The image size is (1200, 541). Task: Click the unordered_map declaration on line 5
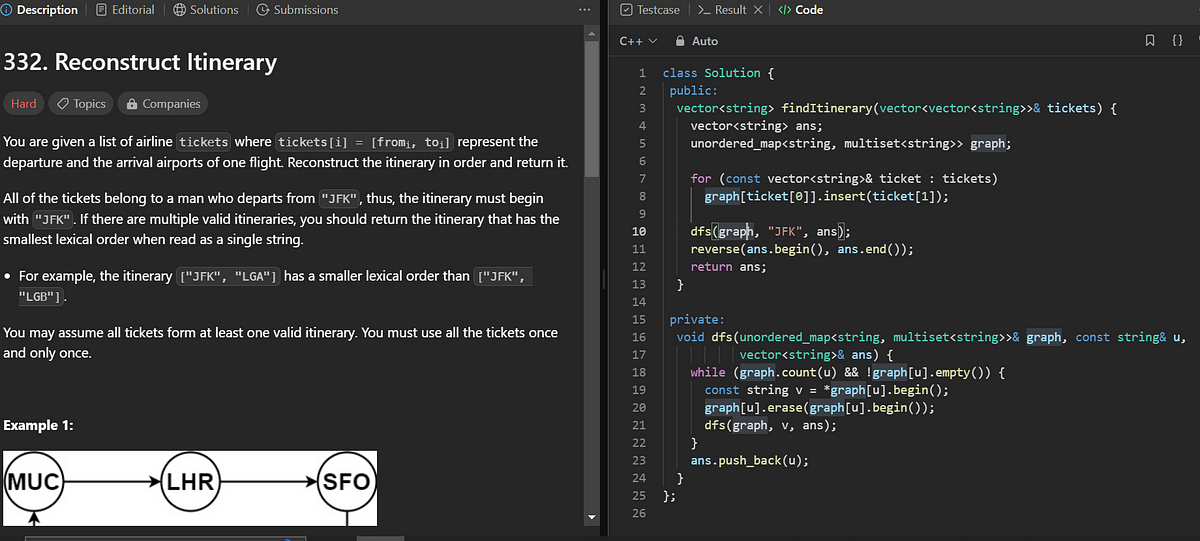point(851,144)
